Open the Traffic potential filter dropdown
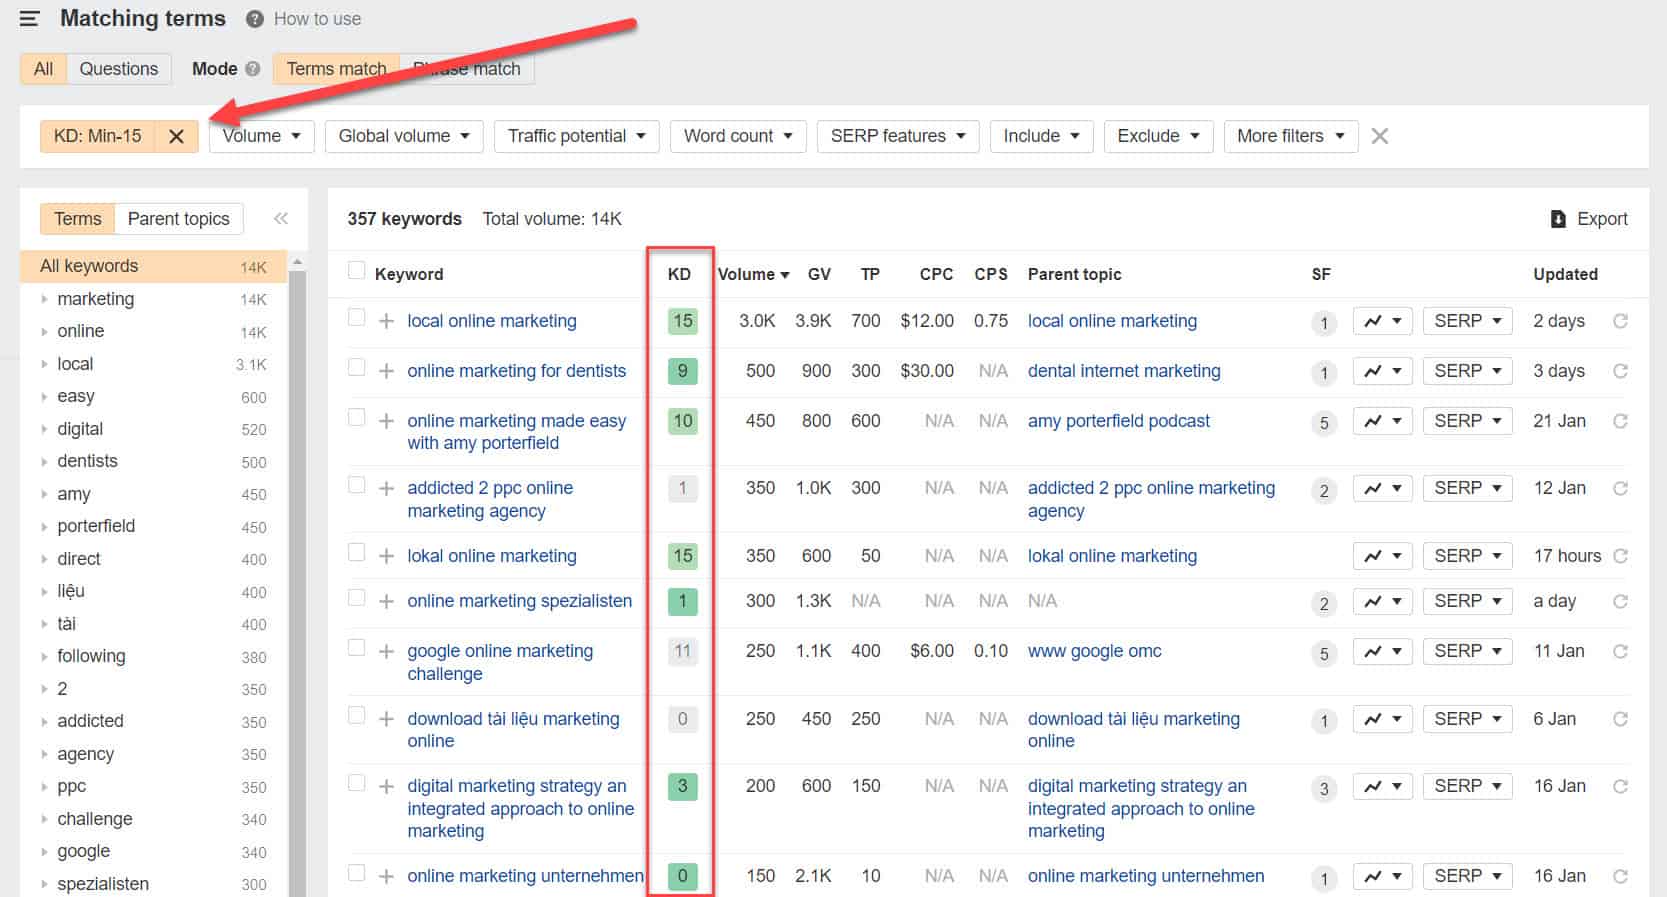Viewport: 1667px width, 897px height. coord(576,136)
